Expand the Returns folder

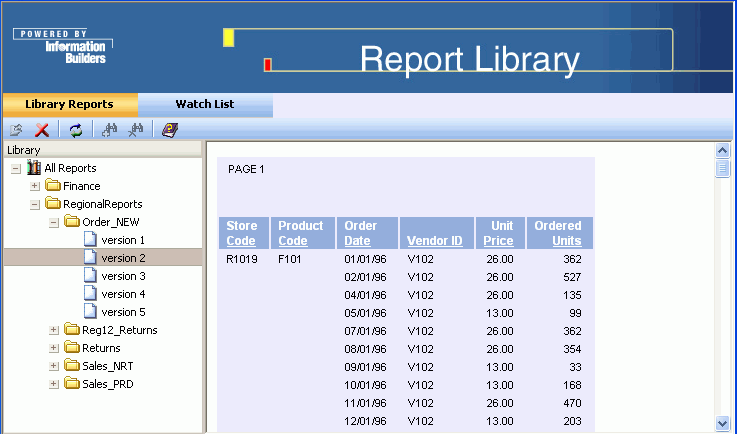coord(54,348)
